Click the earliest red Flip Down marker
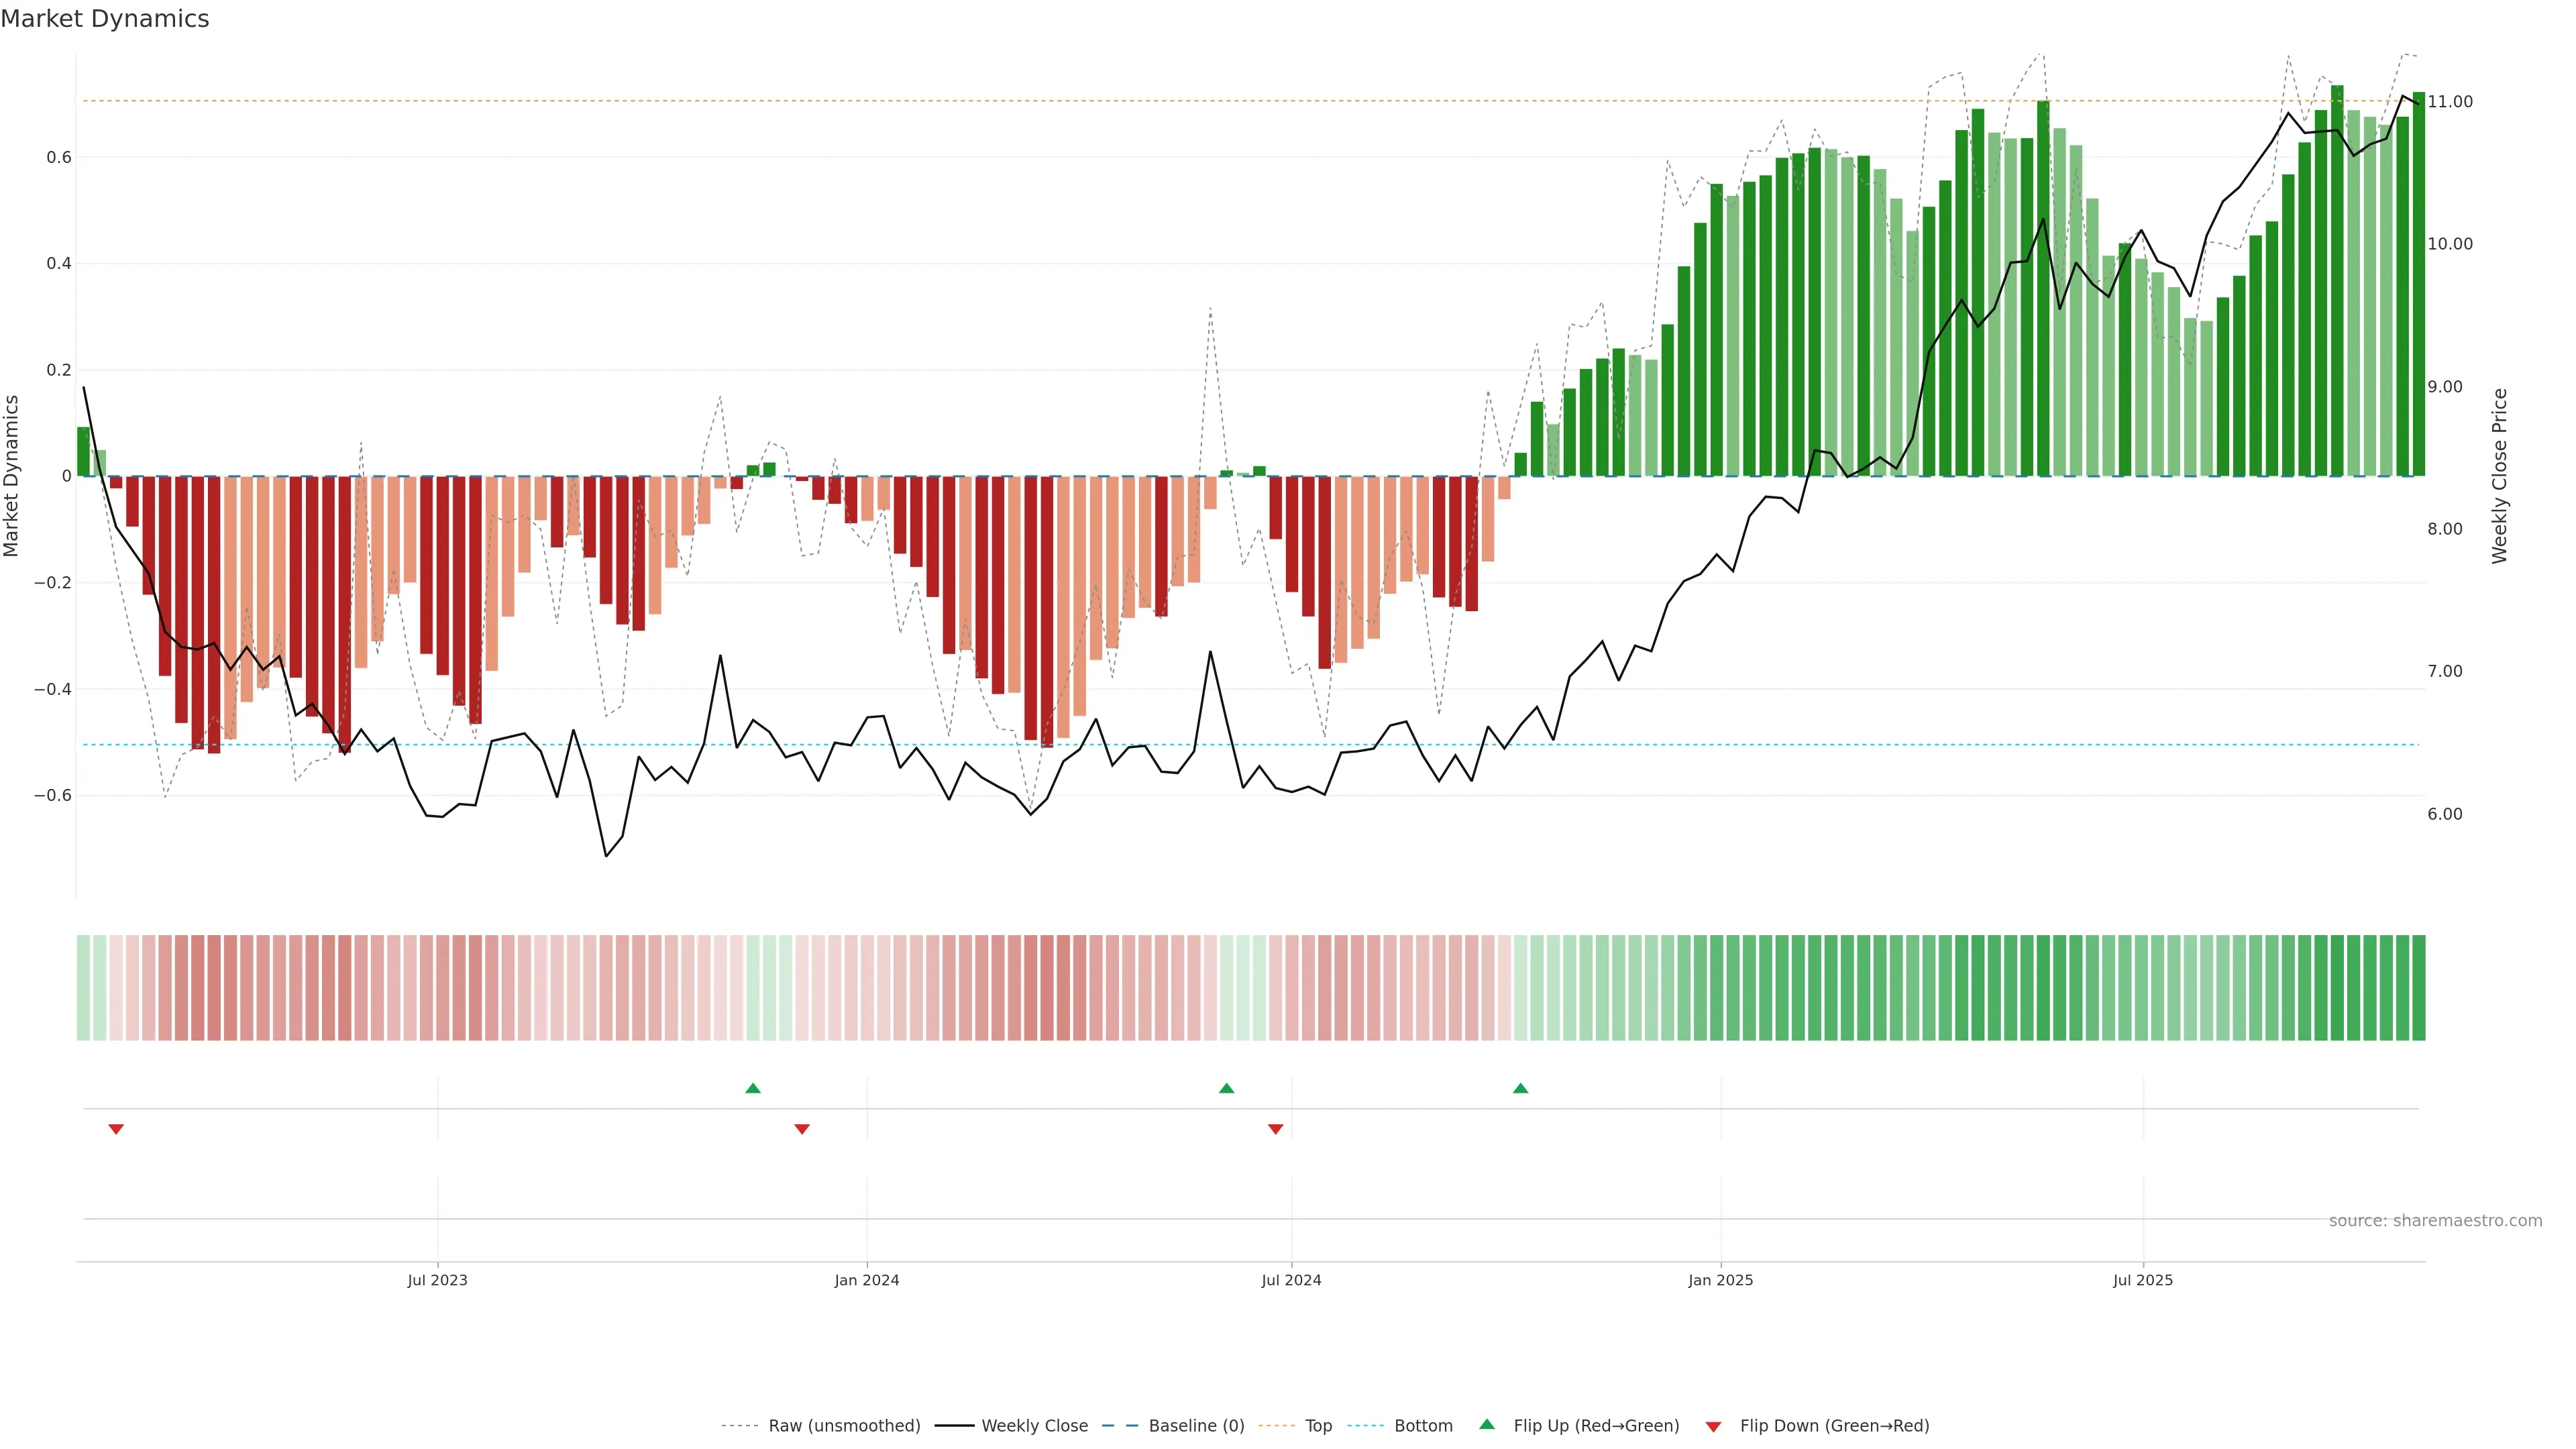This screenshot has width=2576, height=1449. pyautogui.click(x=116, y=1129)
